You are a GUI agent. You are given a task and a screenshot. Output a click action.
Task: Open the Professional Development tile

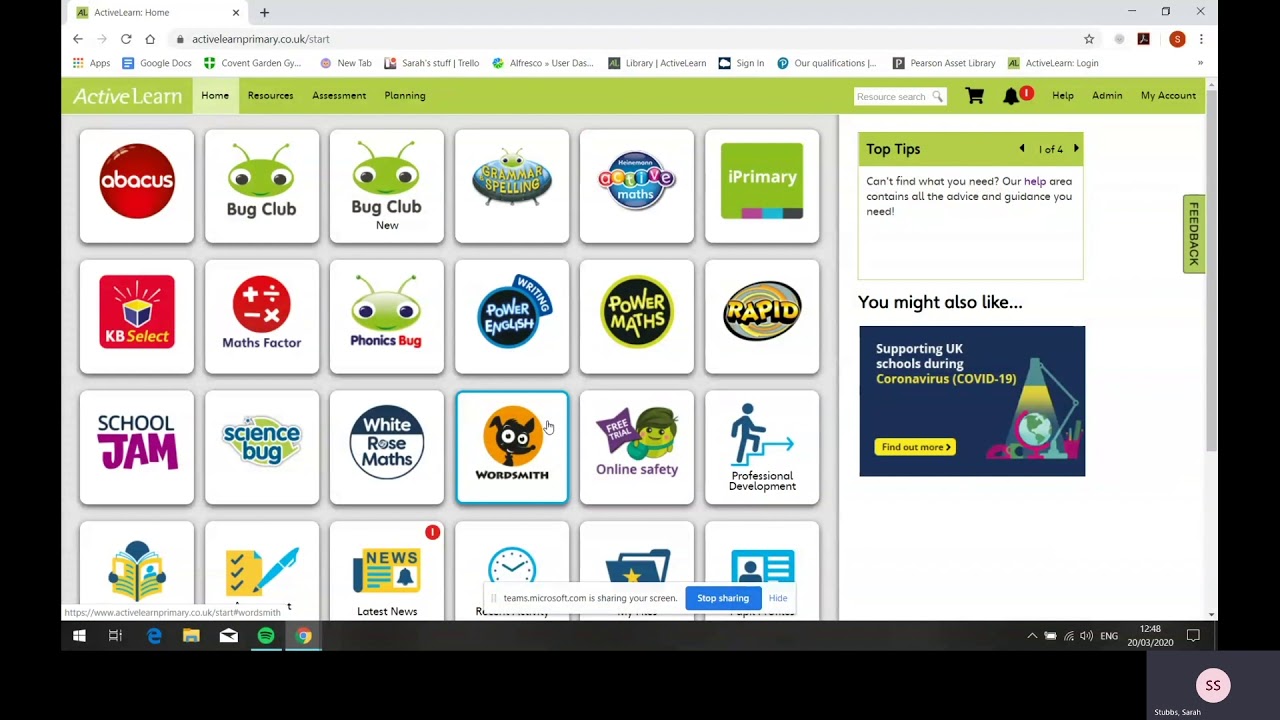point(762,448)
